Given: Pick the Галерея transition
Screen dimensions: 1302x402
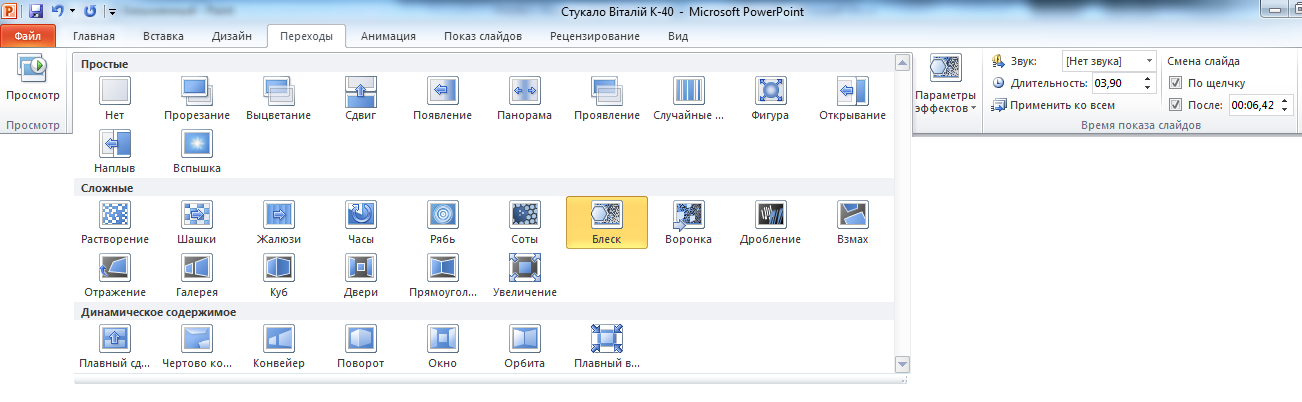Looking at the screenshot, I should coord(197,275).
